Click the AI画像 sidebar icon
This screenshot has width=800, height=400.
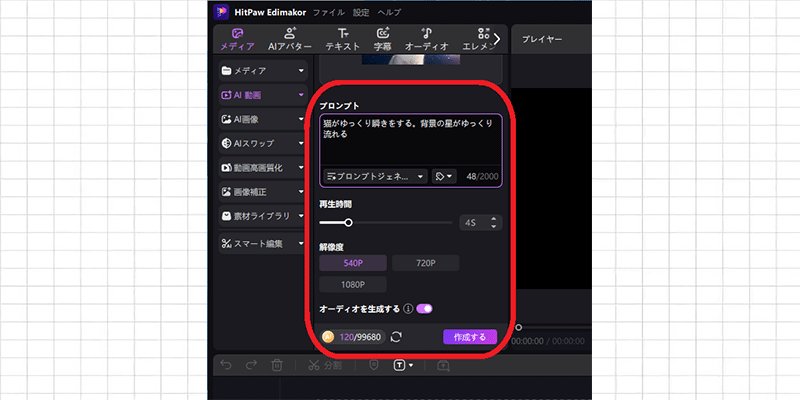[x=226, y=119]
